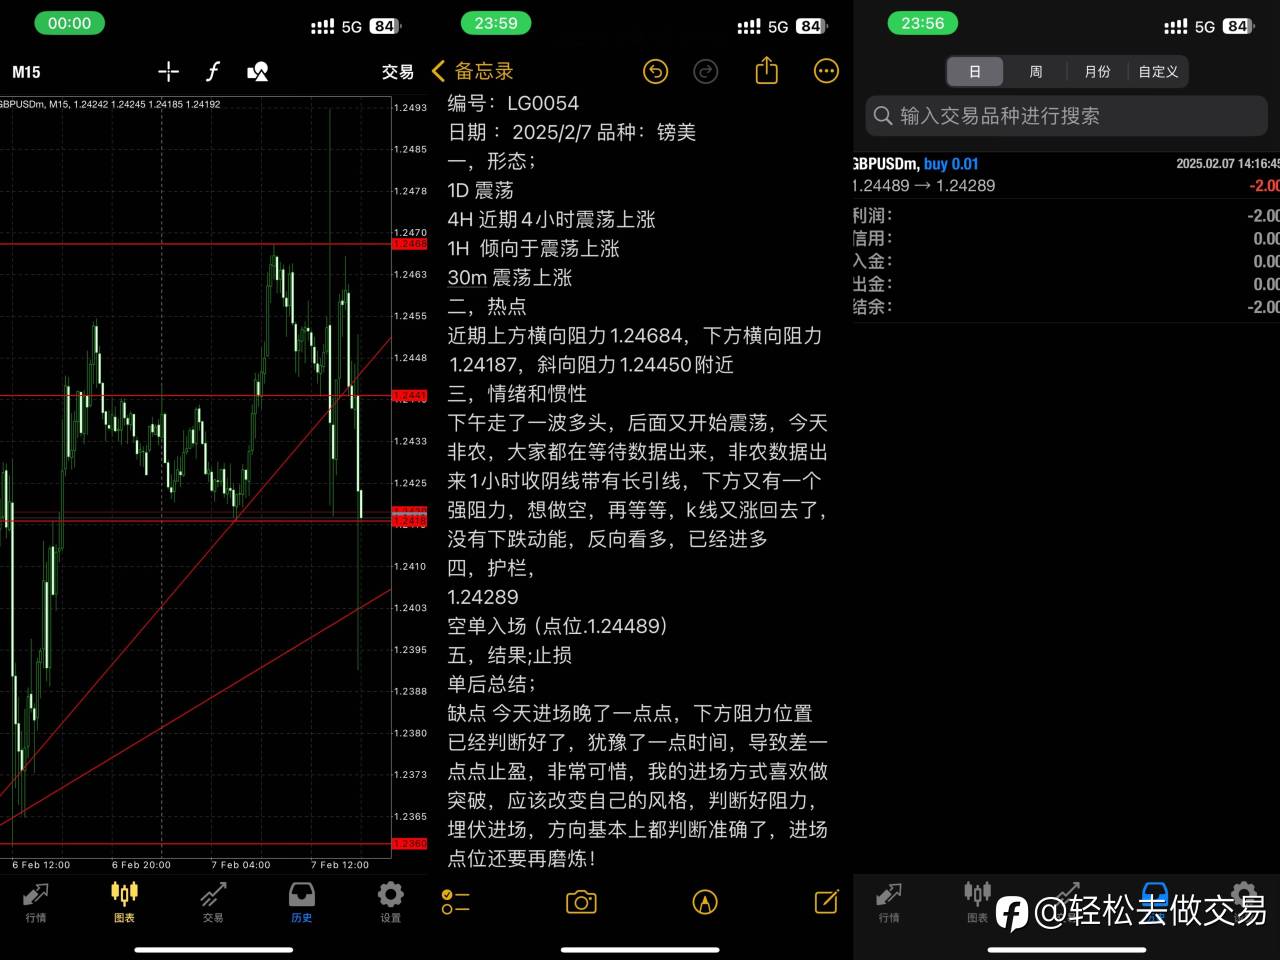Open 历史 tab on chart screen
1280x960 pixels.
[x=301, y=901]
